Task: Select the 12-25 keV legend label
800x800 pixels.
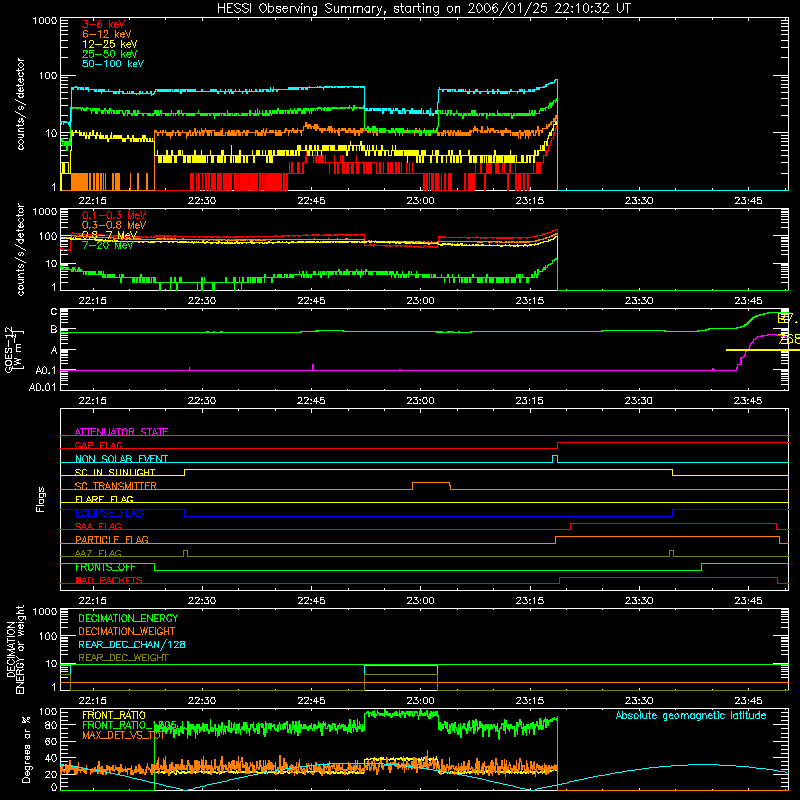Action: 110,44
